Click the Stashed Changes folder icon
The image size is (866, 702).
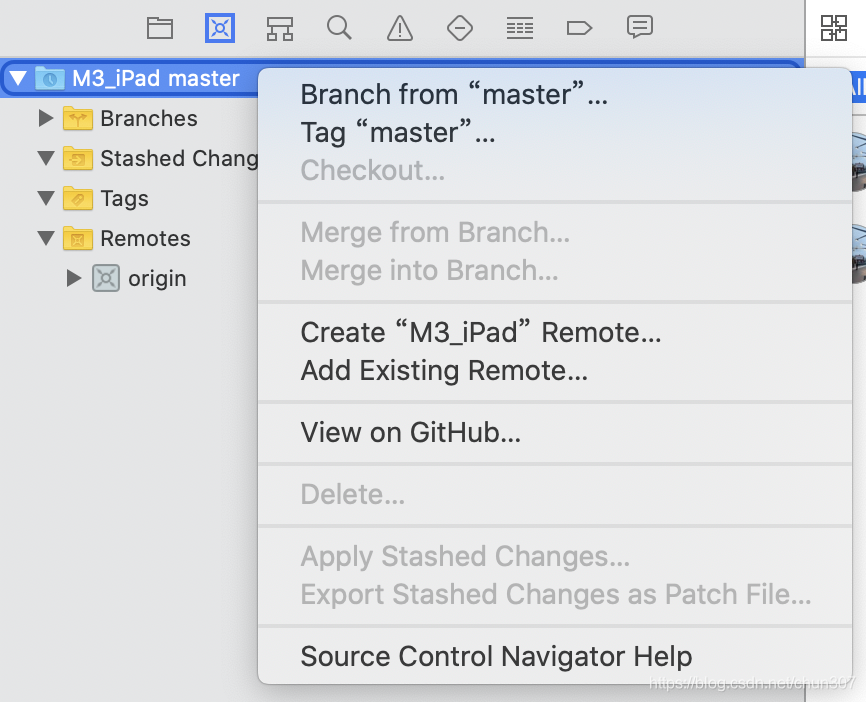77,159
